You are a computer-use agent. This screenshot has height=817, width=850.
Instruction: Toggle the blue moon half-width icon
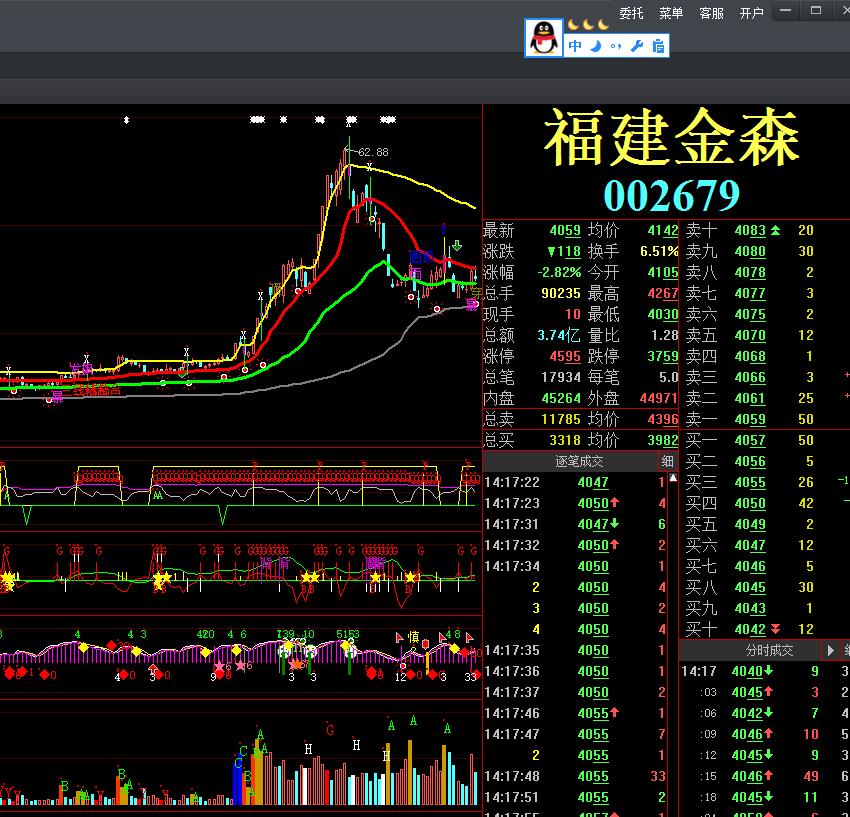pos(596,46)
